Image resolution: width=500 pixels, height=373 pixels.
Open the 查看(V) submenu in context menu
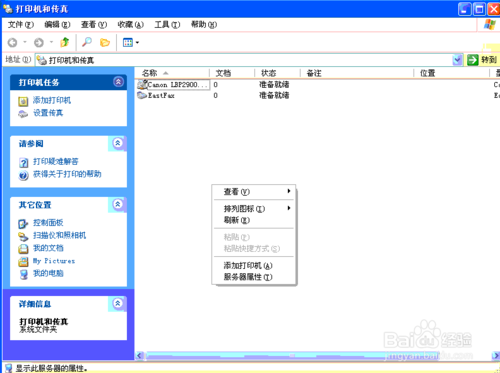point(254,192)
